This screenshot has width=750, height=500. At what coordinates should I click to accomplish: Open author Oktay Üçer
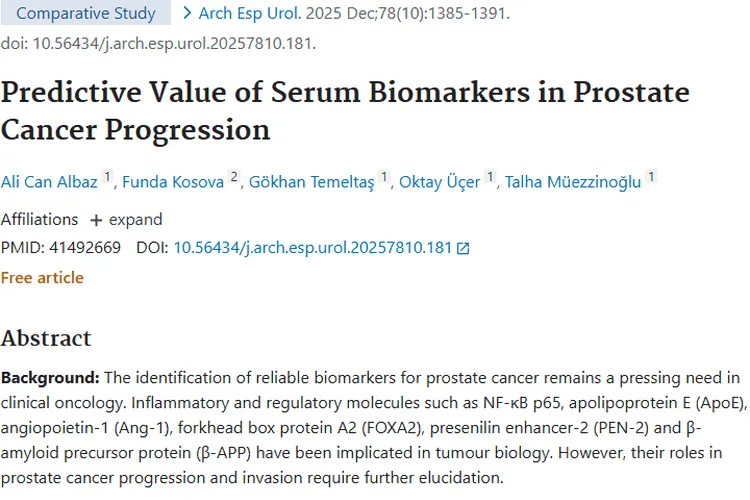click(439, 182)
